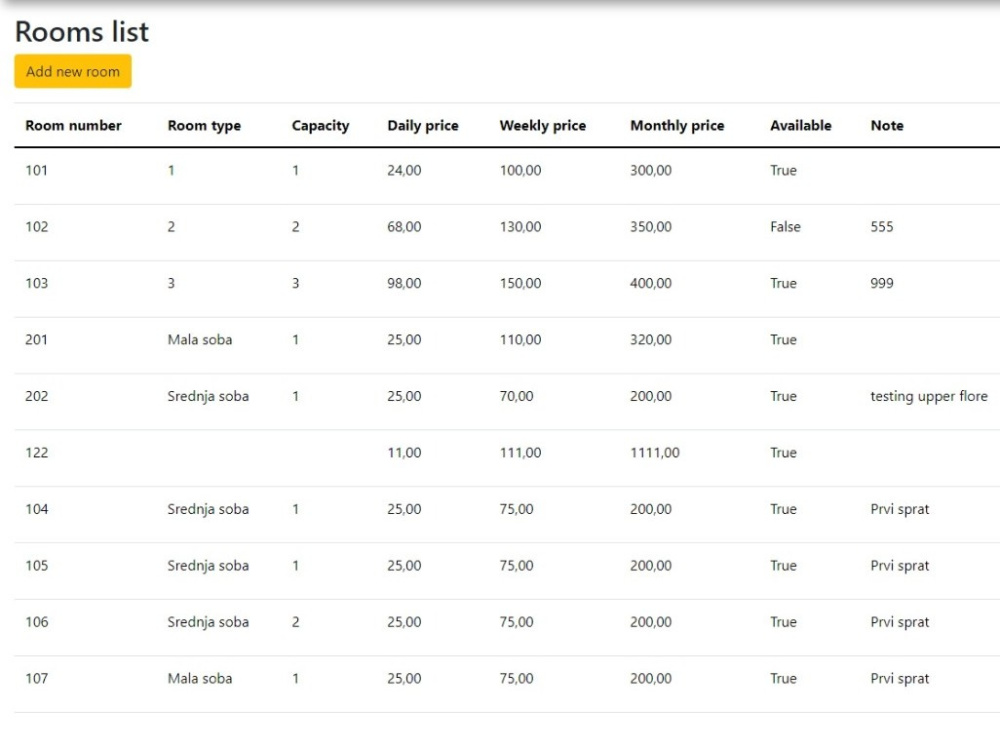This screenshot has height=750, width=1000.
Task: Click the Add new room button
Action: (x=73, y=71)
